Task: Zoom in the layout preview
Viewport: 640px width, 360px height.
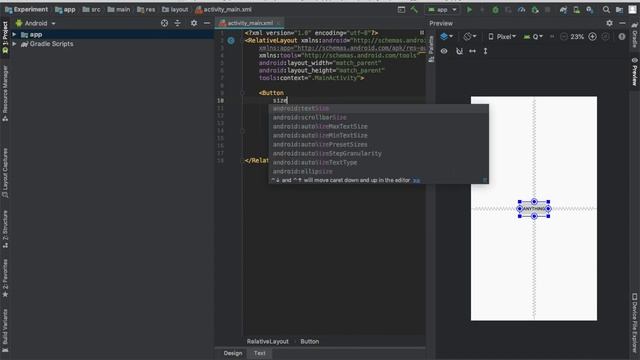Action: (x=593, y=37)
